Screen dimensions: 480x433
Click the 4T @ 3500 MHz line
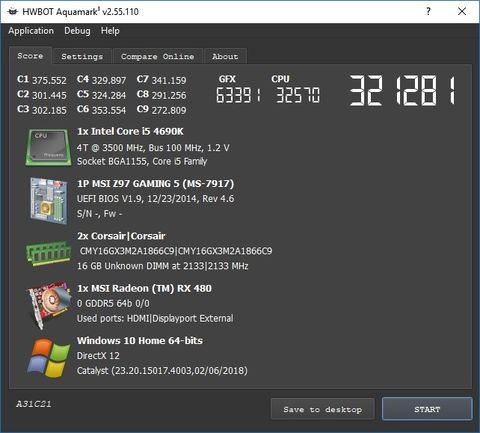tap(153, 148)
